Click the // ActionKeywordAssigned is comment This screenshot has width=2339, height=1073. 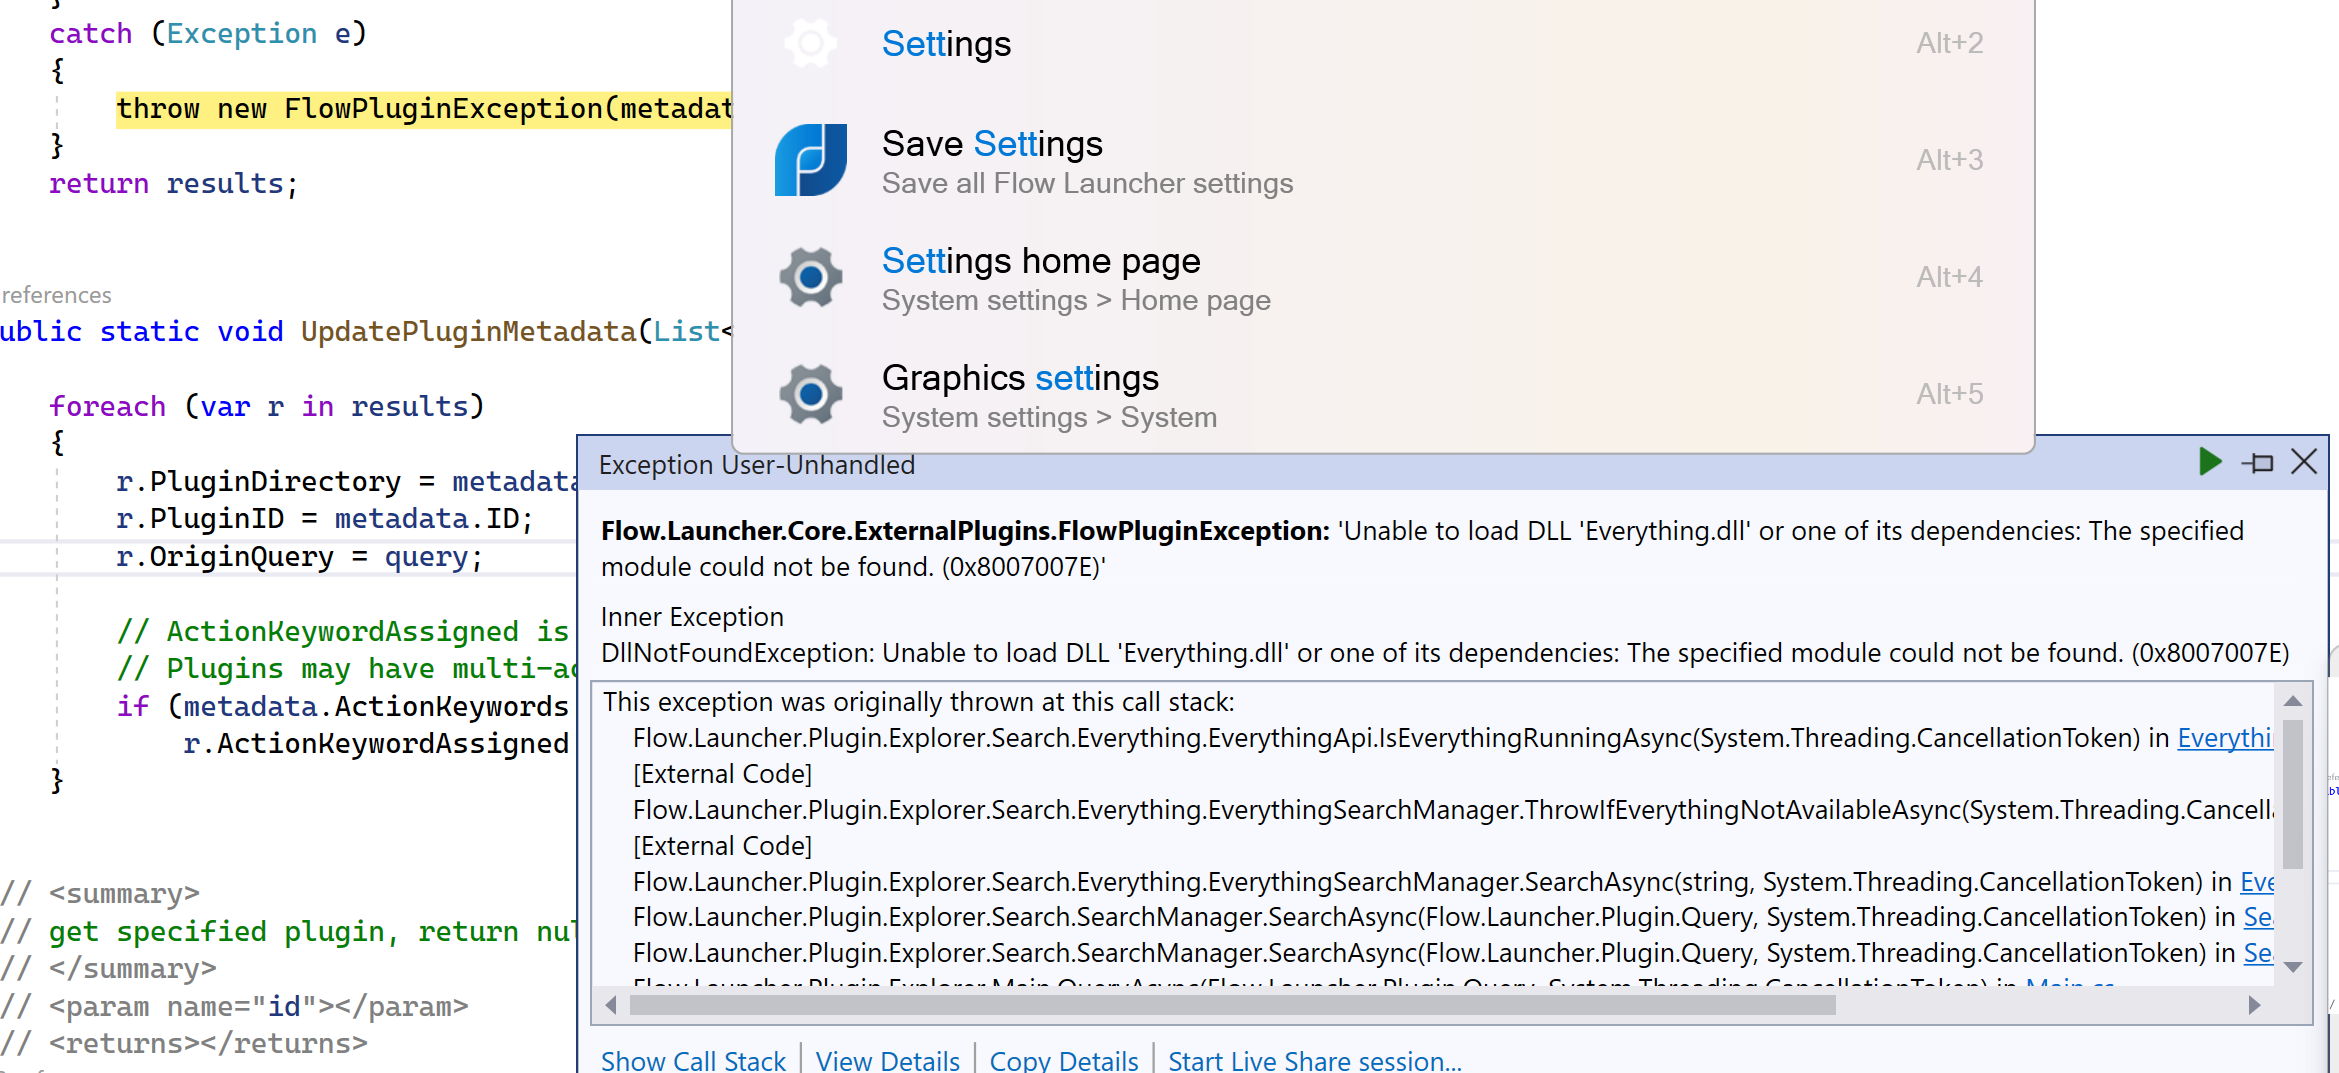343,632
